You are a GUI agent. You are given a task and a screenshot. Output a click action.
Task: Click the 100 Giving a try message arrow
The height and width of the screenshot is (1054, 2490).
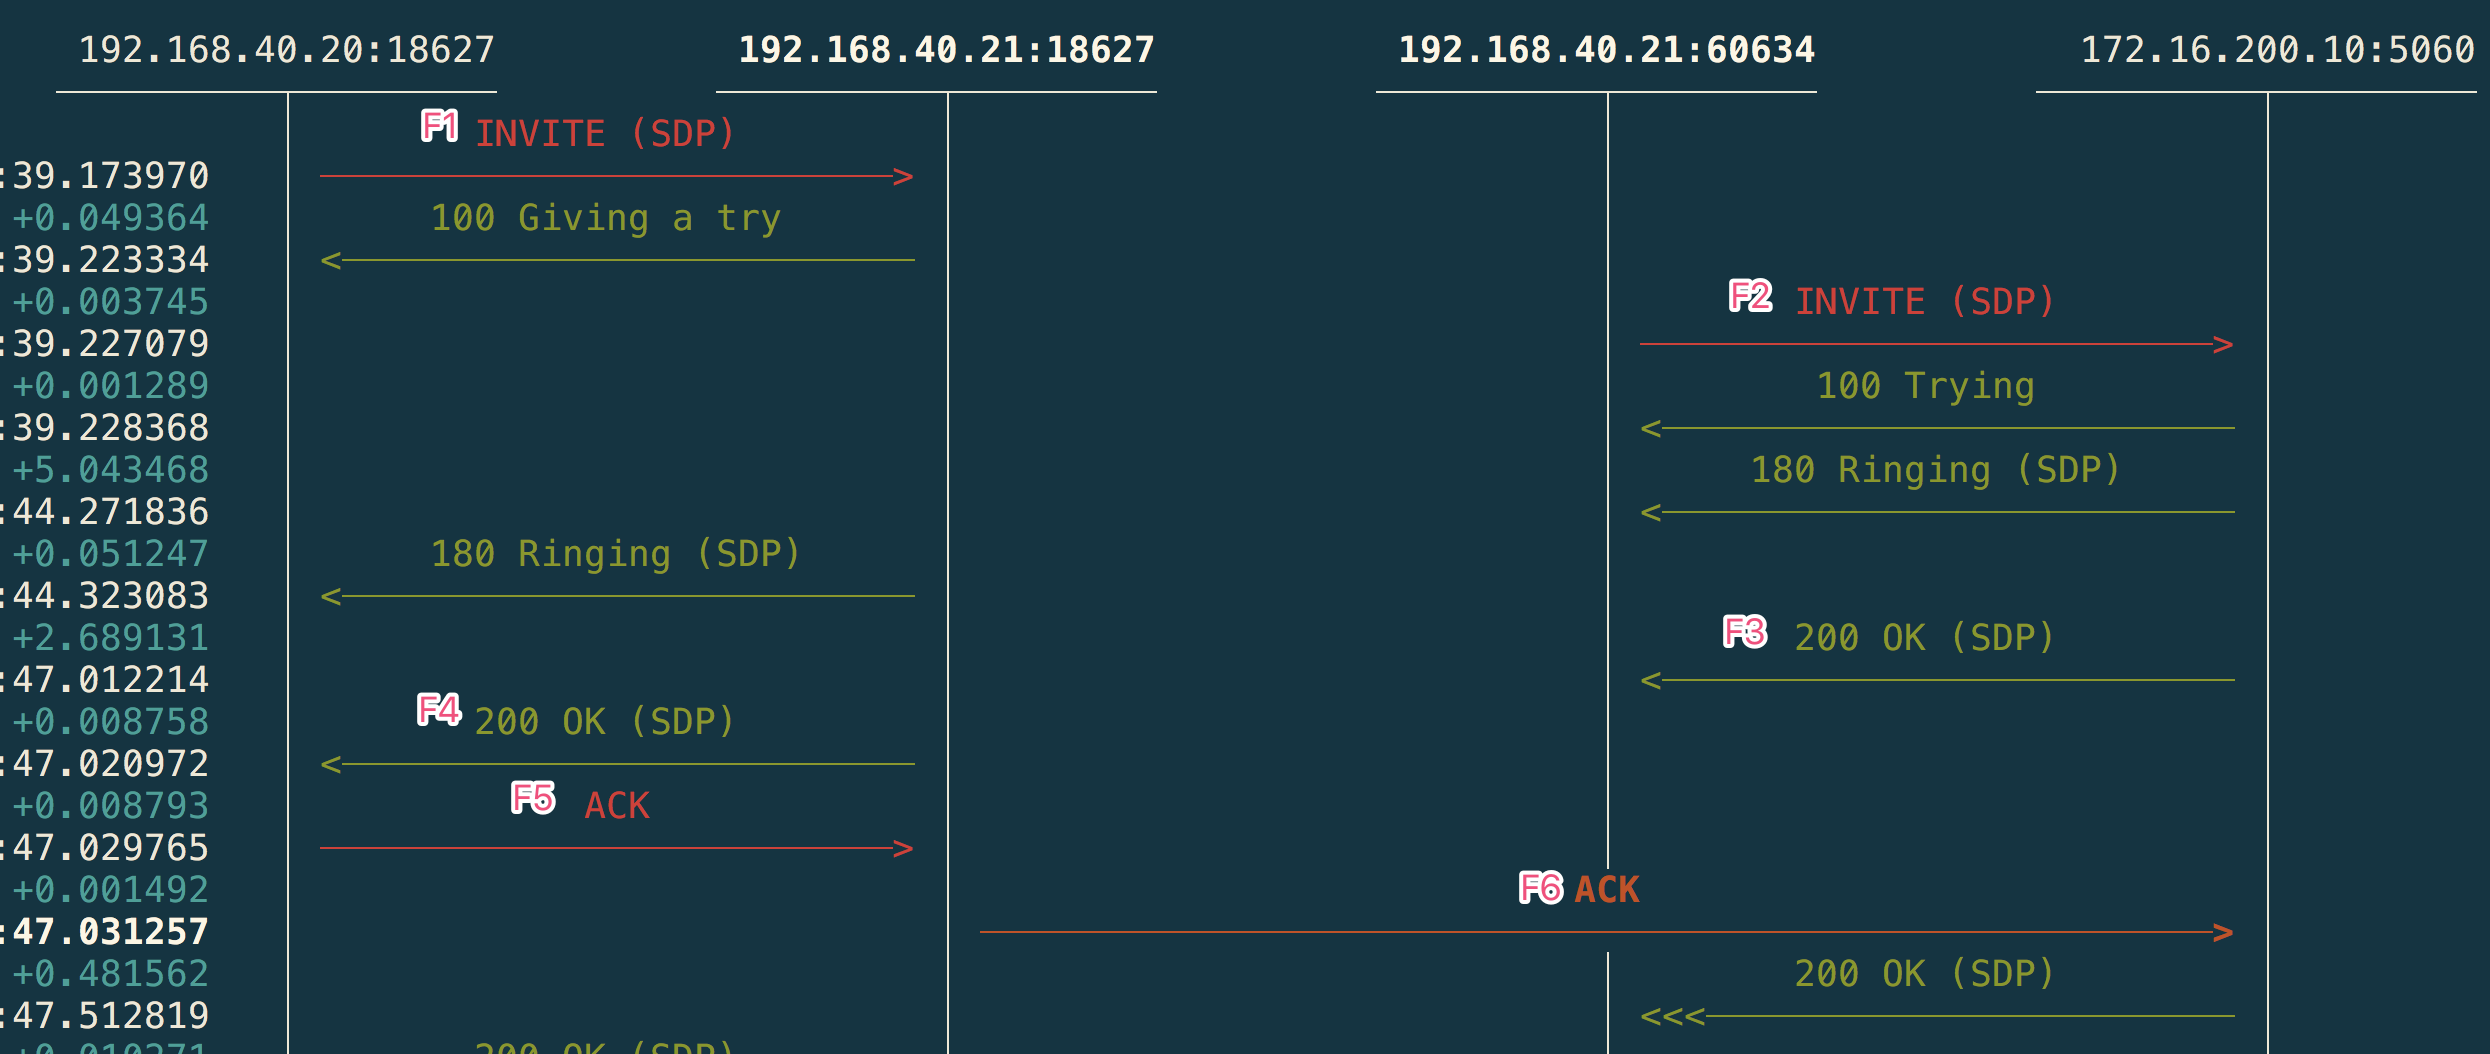pyautogui.click(x=618, y=260)
